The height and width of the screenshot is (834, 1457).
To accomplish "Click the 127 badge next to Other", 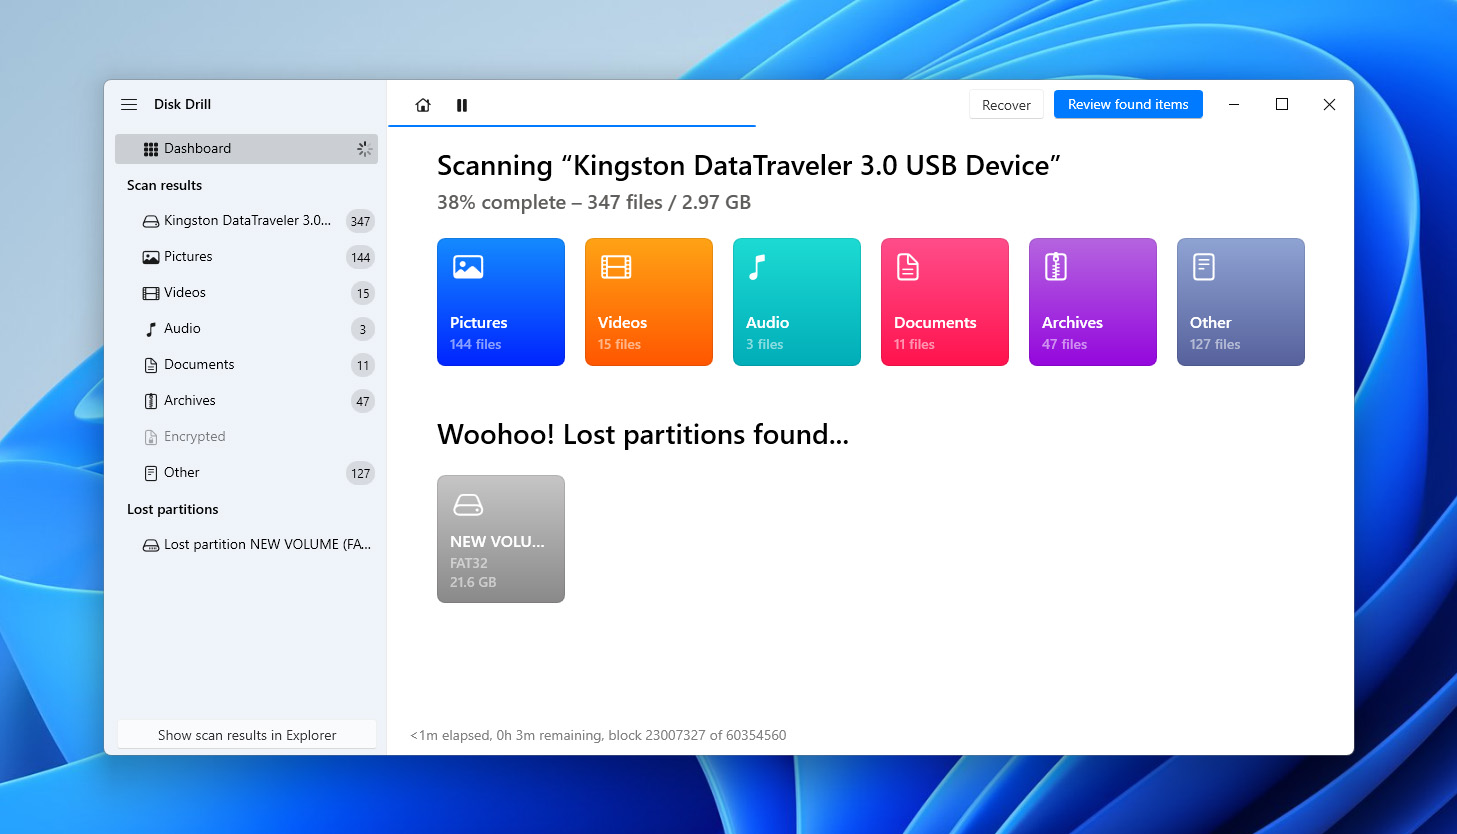I will point(360,474).
